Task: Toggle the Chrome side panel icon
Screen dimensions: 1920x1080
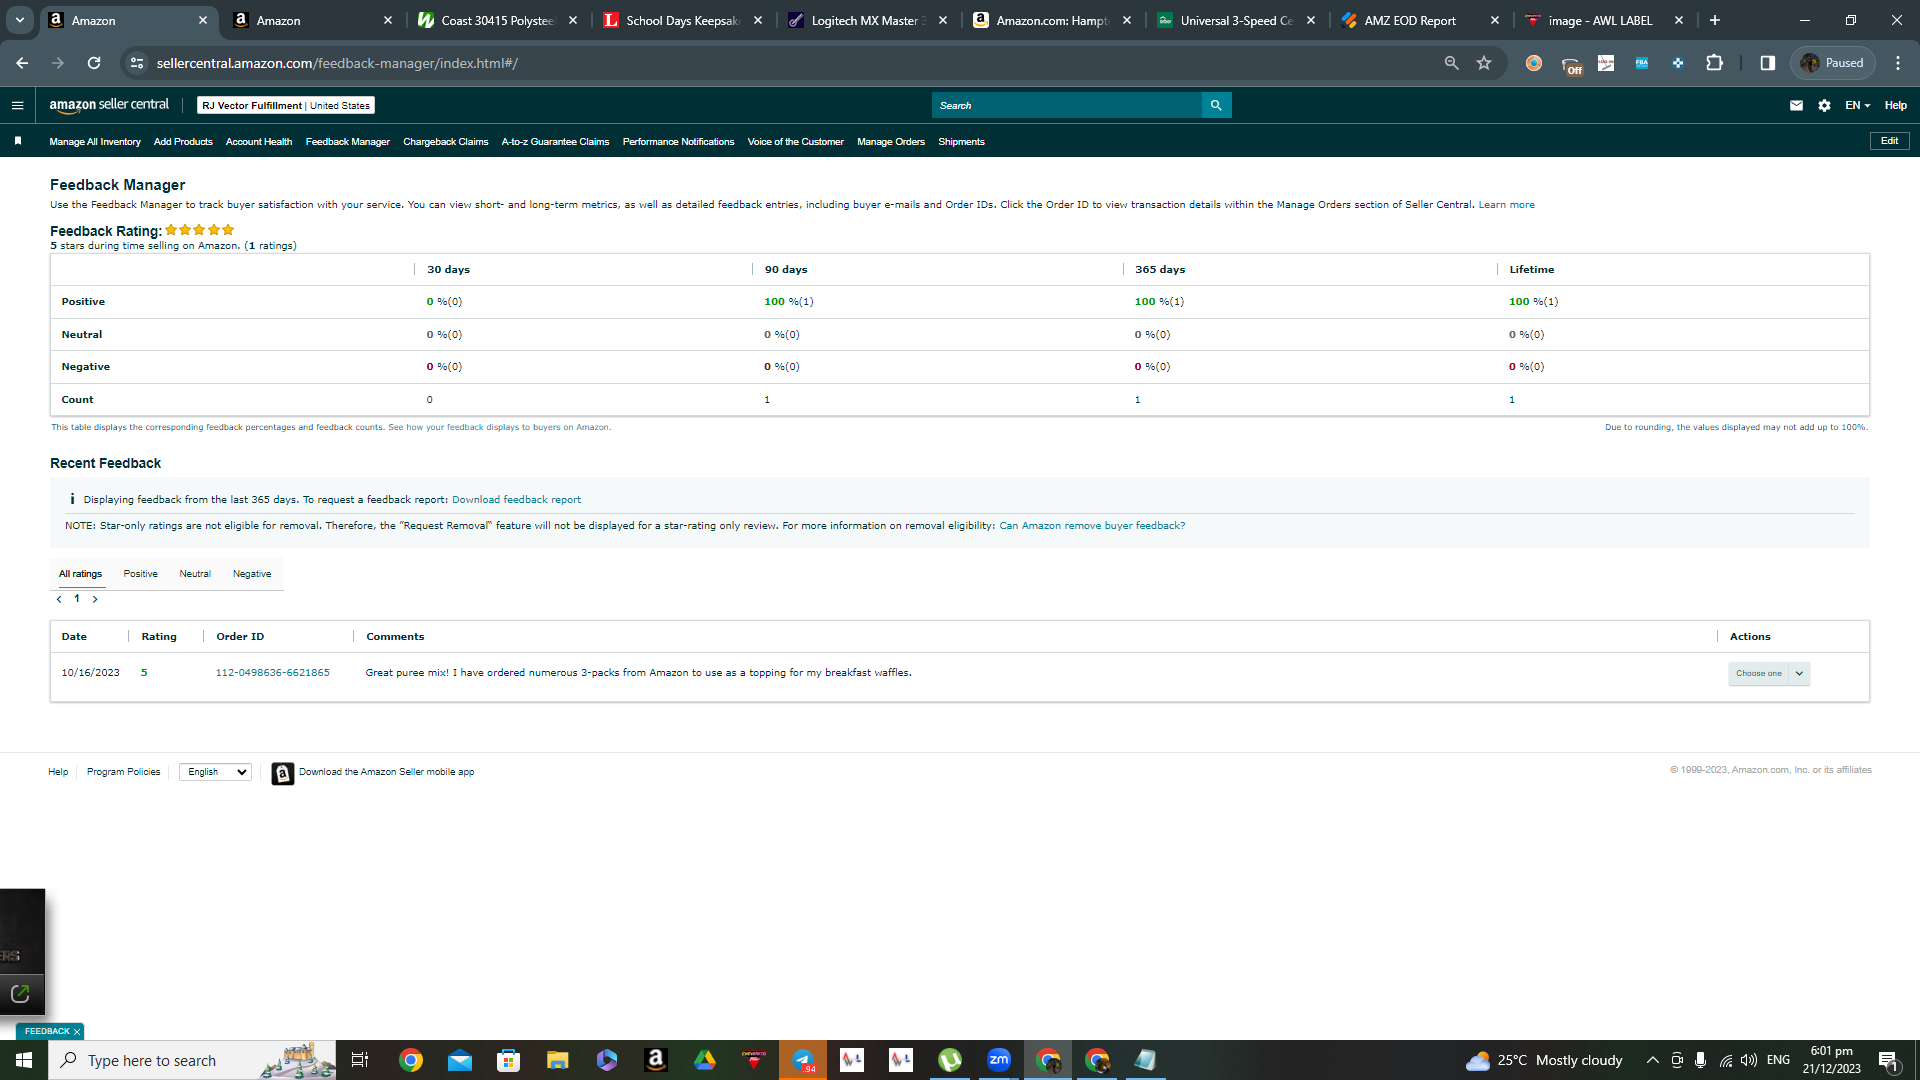Action: tap(1768, 63)
